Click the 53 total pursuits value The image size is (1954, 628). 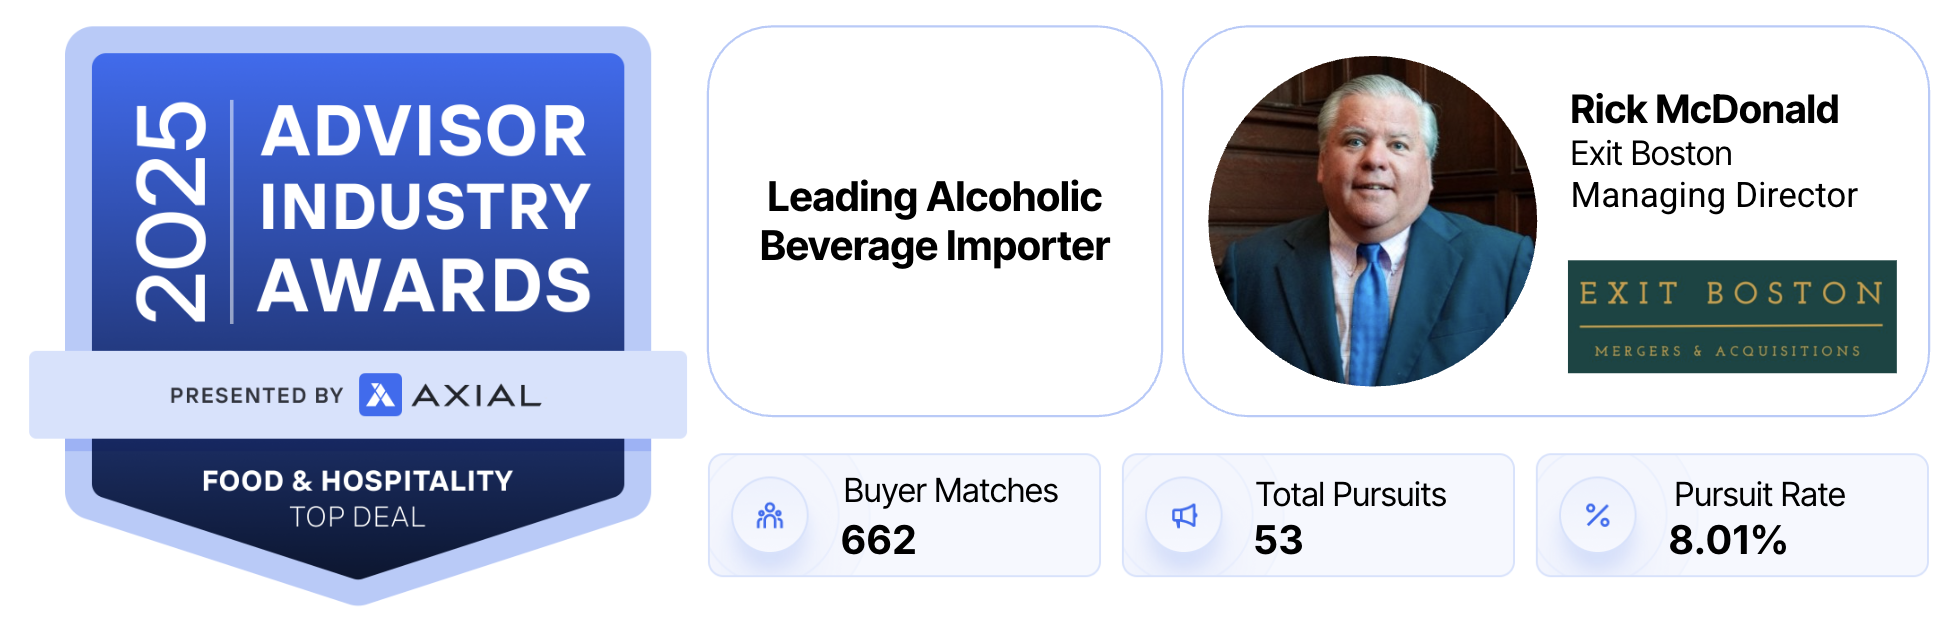pos(1278,541)
